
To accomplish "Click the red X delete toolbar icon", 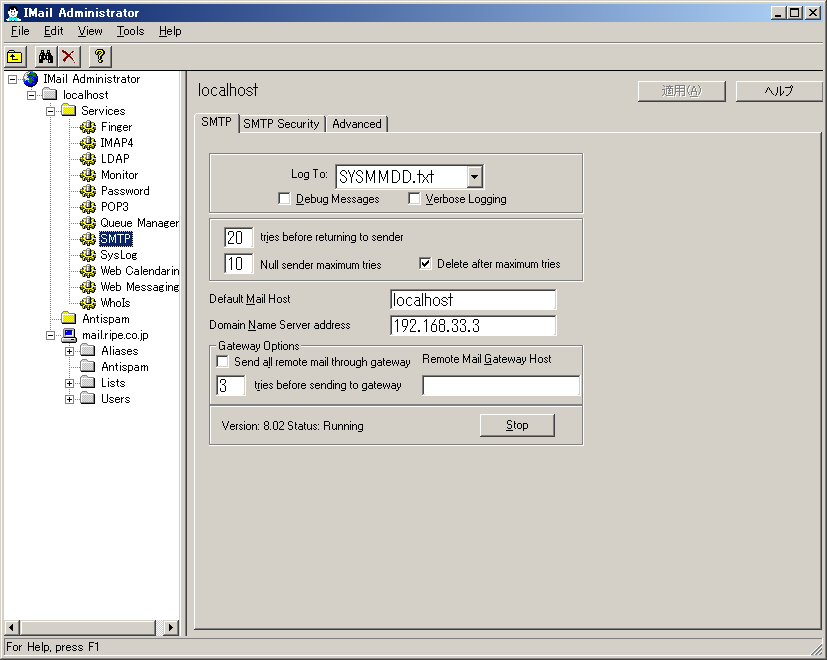I will 69,56.
